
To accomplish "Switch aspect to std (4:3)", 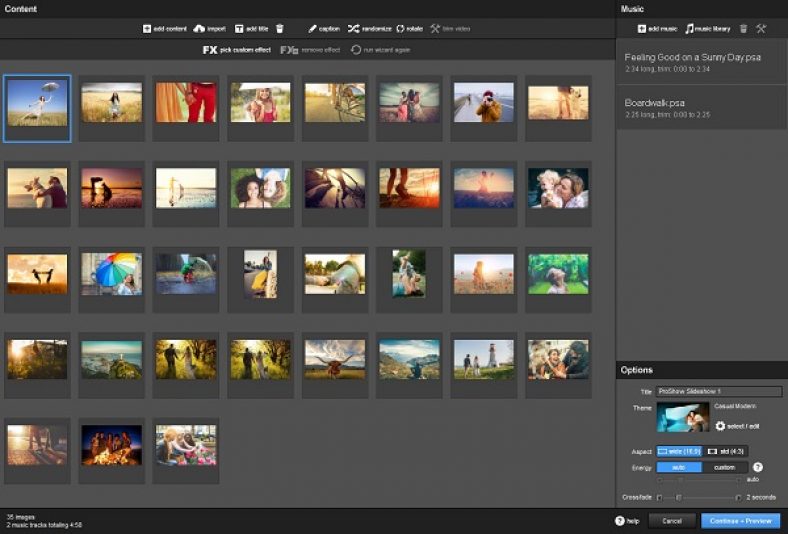I will pos(726,452).
